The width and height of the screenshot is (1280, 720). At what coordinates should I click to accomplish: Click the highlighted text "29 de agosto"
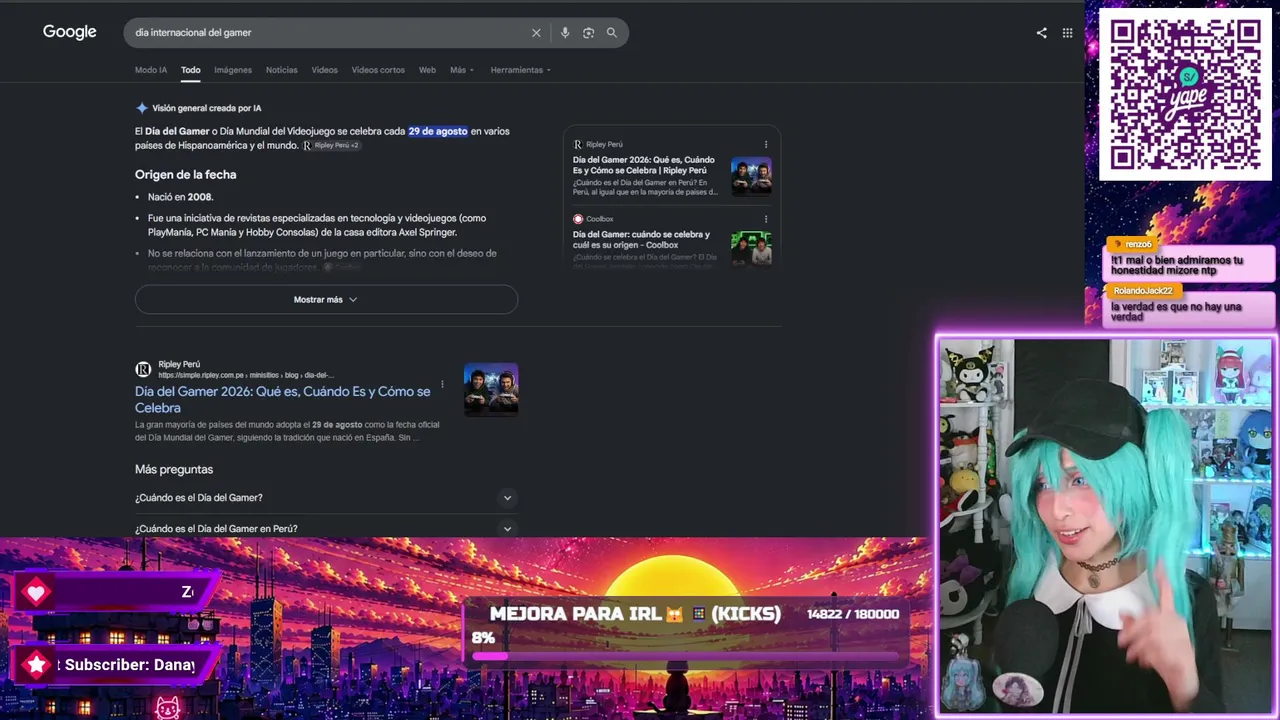pyautogui.click(x=438, y=131)
